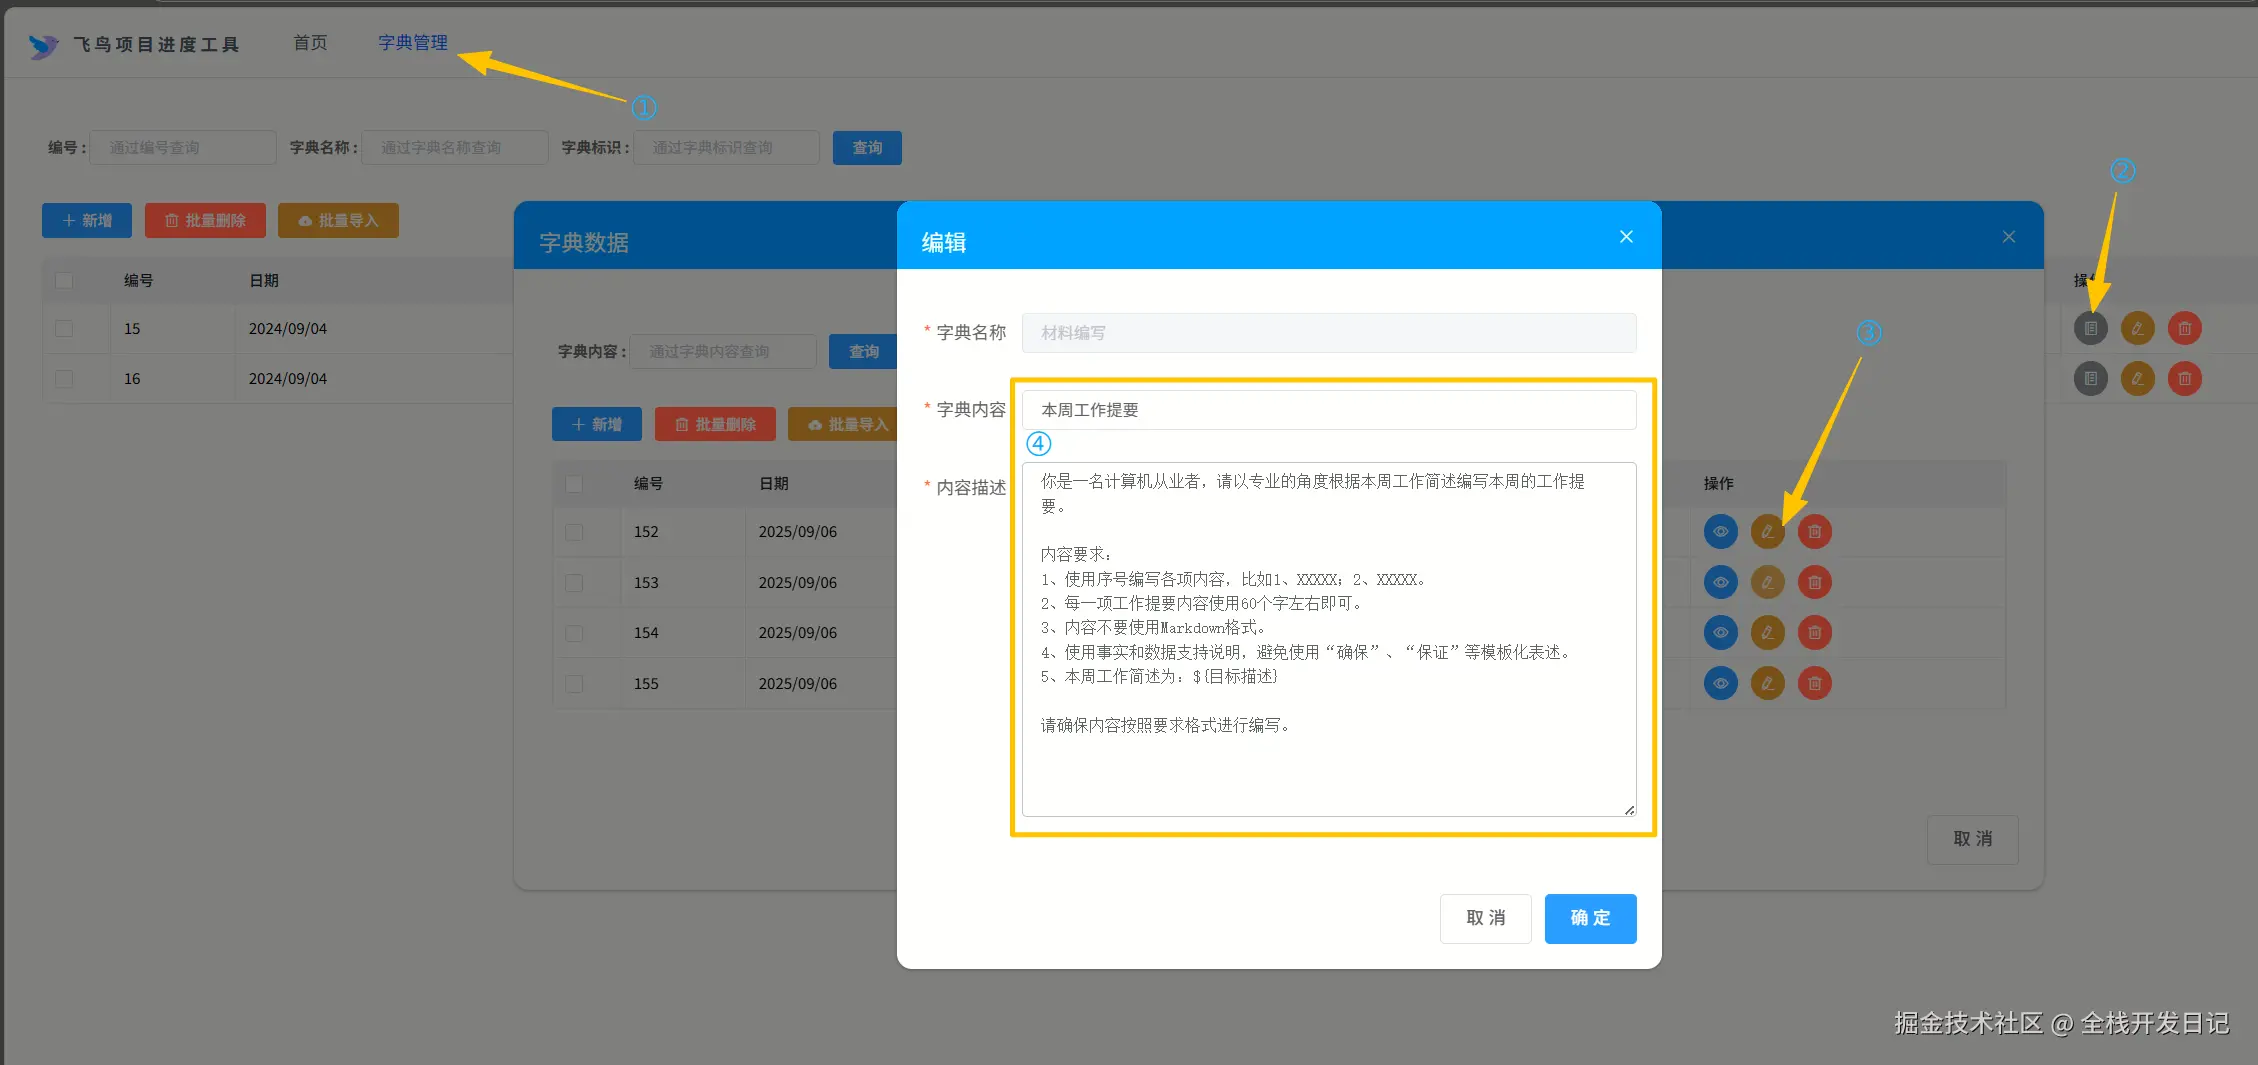Screen dimensions: 2258x1065
Task: Delete entry 152 via trash icon
Action: [1814, 531]
